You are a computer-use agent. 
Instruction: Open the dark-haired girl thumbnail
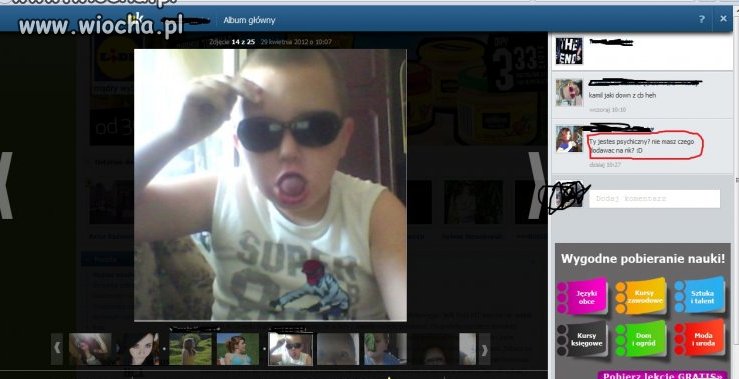142,349
